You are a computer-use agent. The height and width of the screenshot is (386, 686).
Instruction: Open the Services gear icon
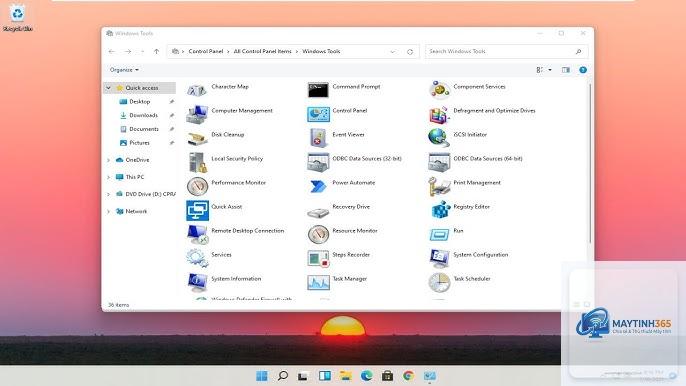pyautogui.click(x=197, y=259)
